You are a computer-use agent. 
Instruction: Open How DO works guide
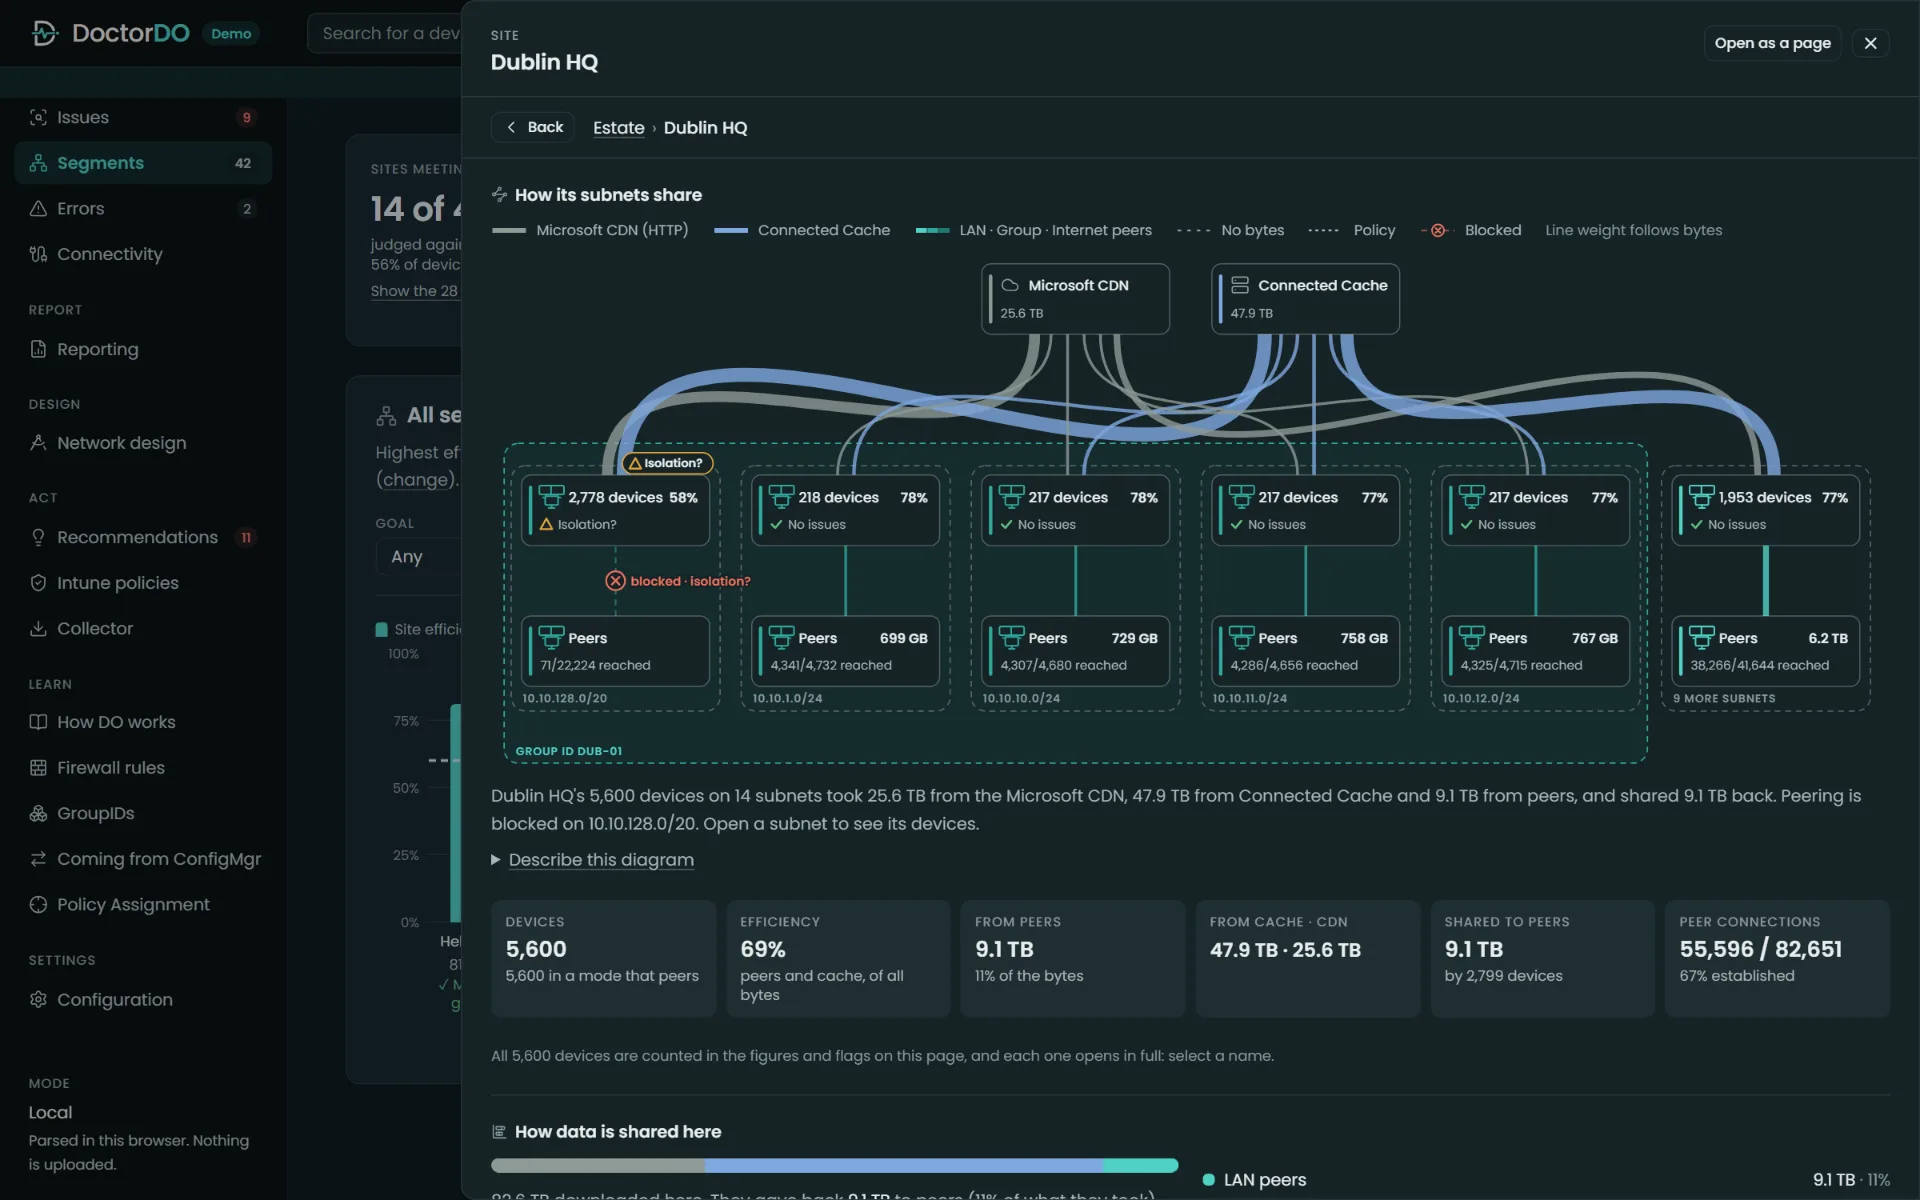(143, 722)
